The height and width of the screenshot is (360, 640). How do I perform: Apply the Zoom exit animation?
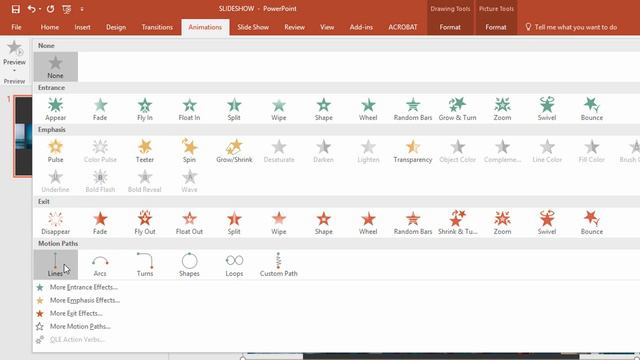(x=502, y=223)
